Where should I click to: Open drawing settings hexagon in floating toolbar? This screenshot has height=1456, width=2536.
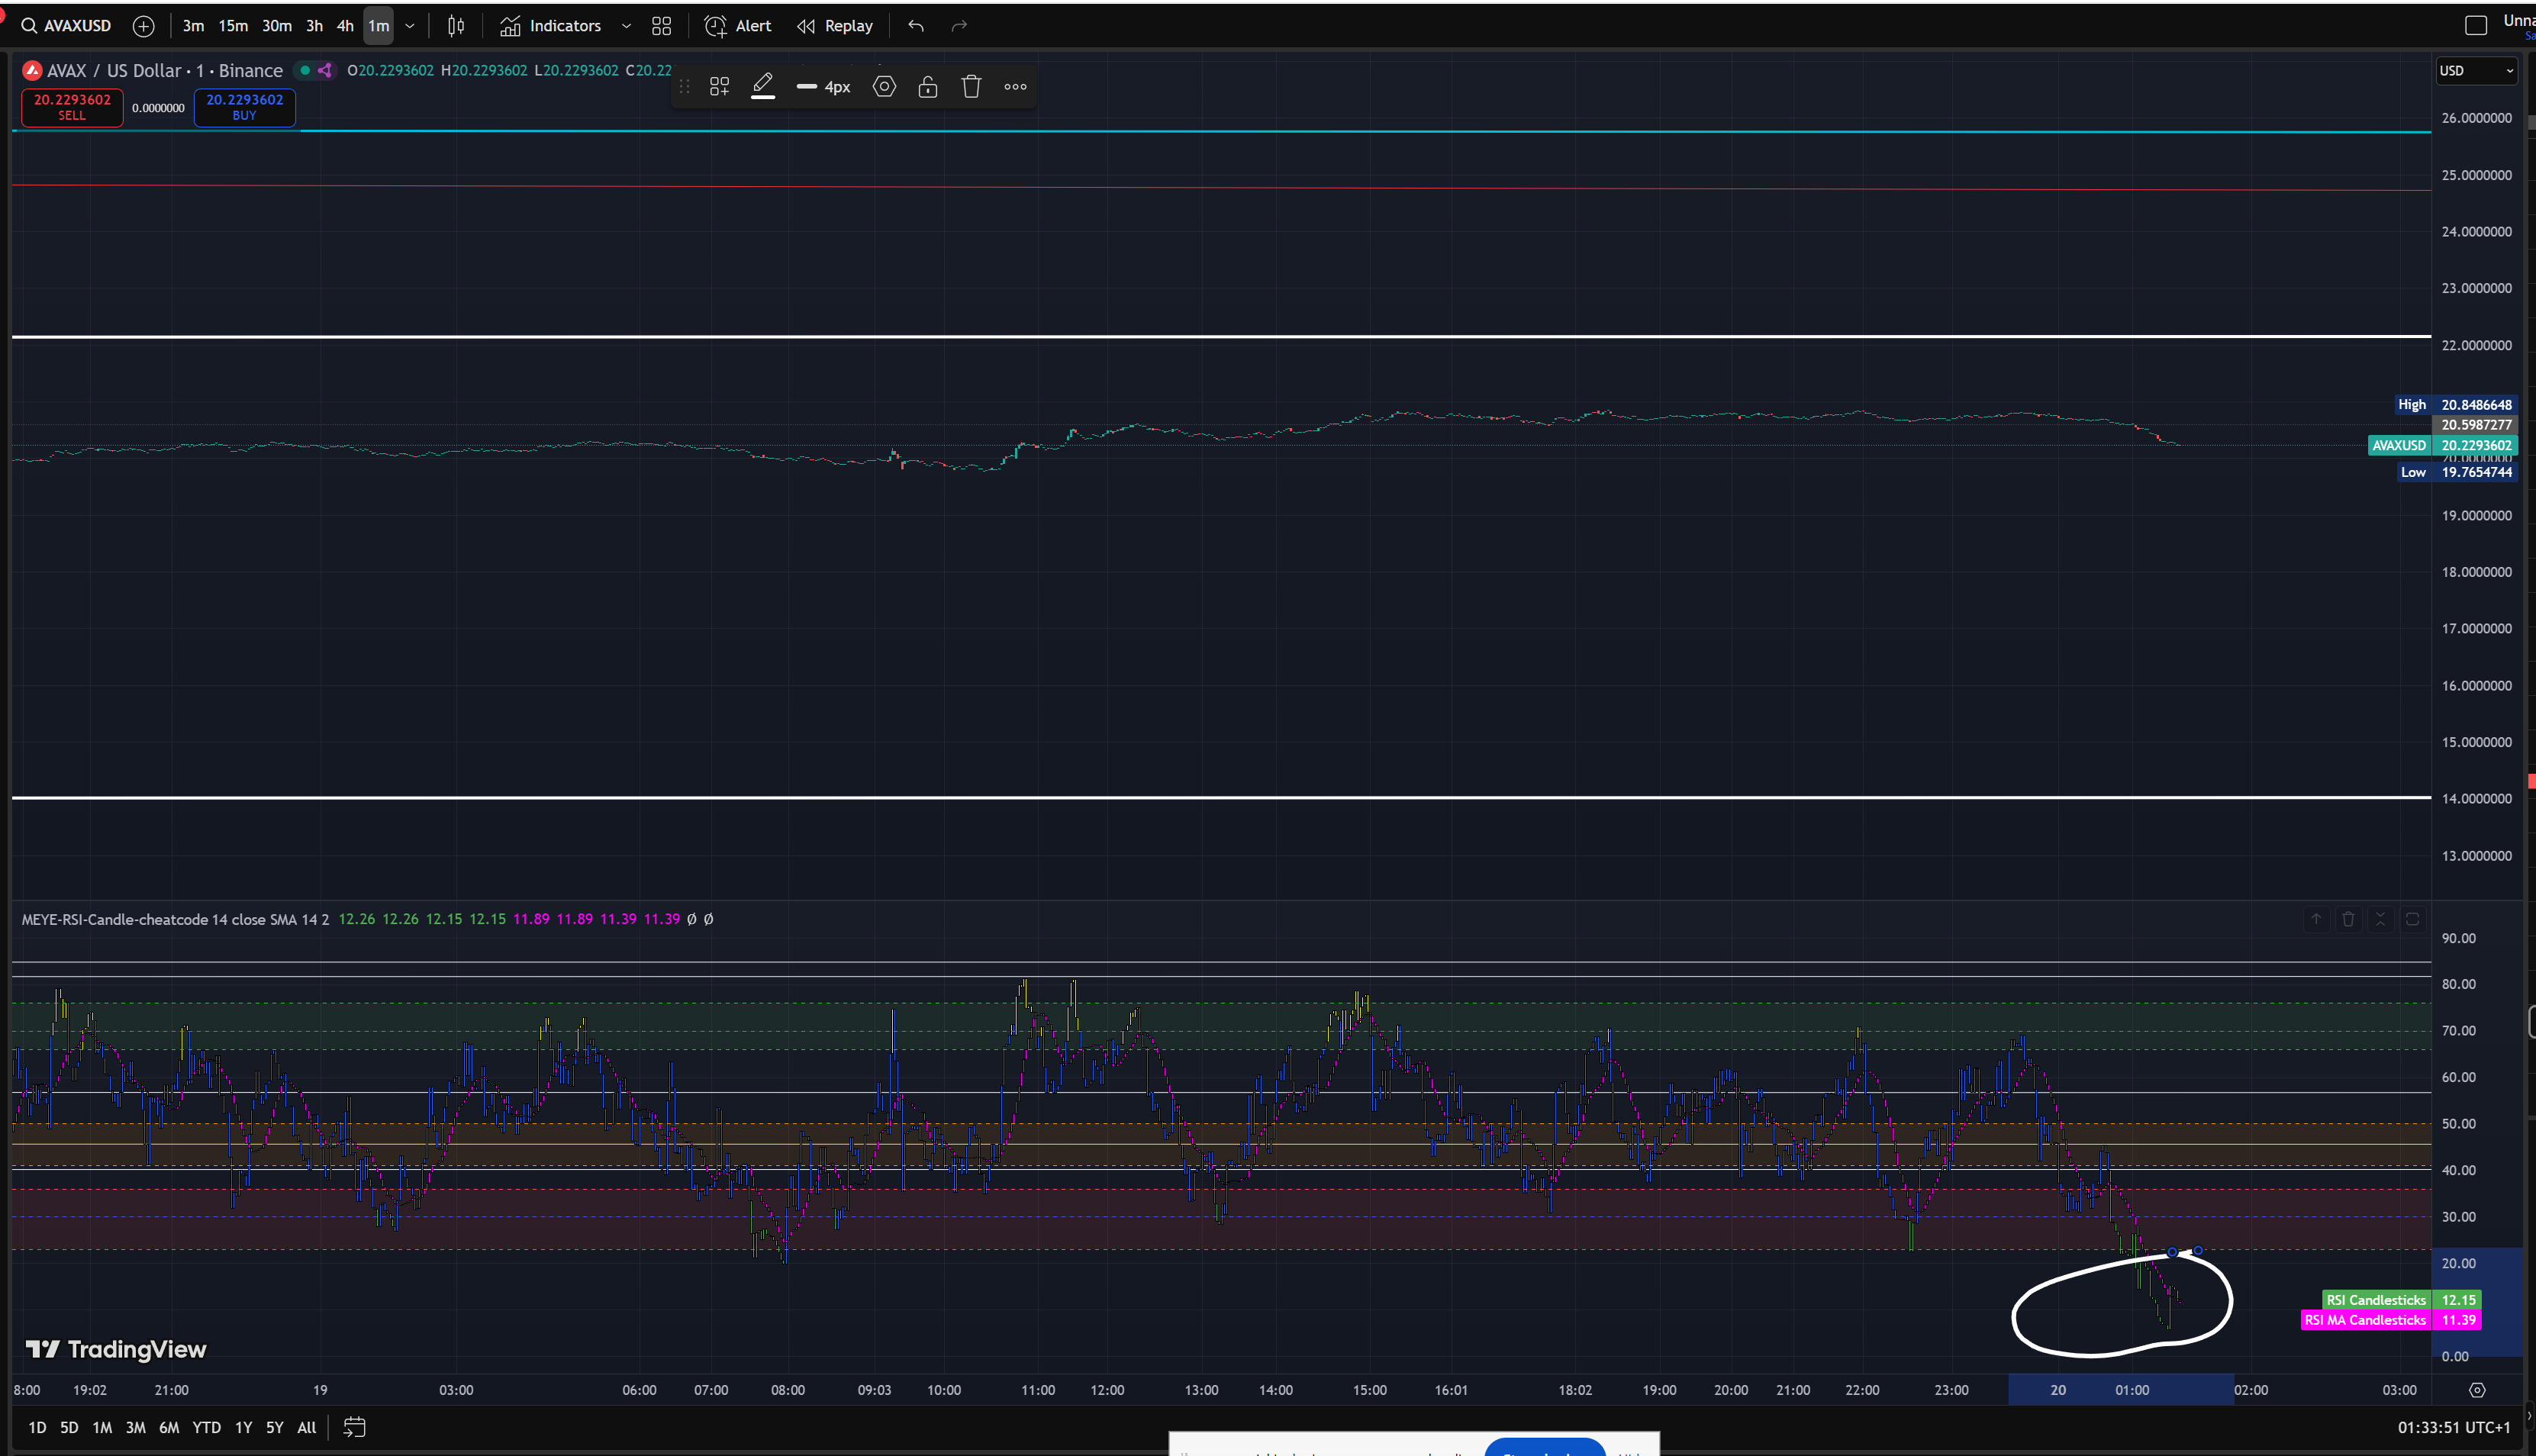tap(884, 87)
